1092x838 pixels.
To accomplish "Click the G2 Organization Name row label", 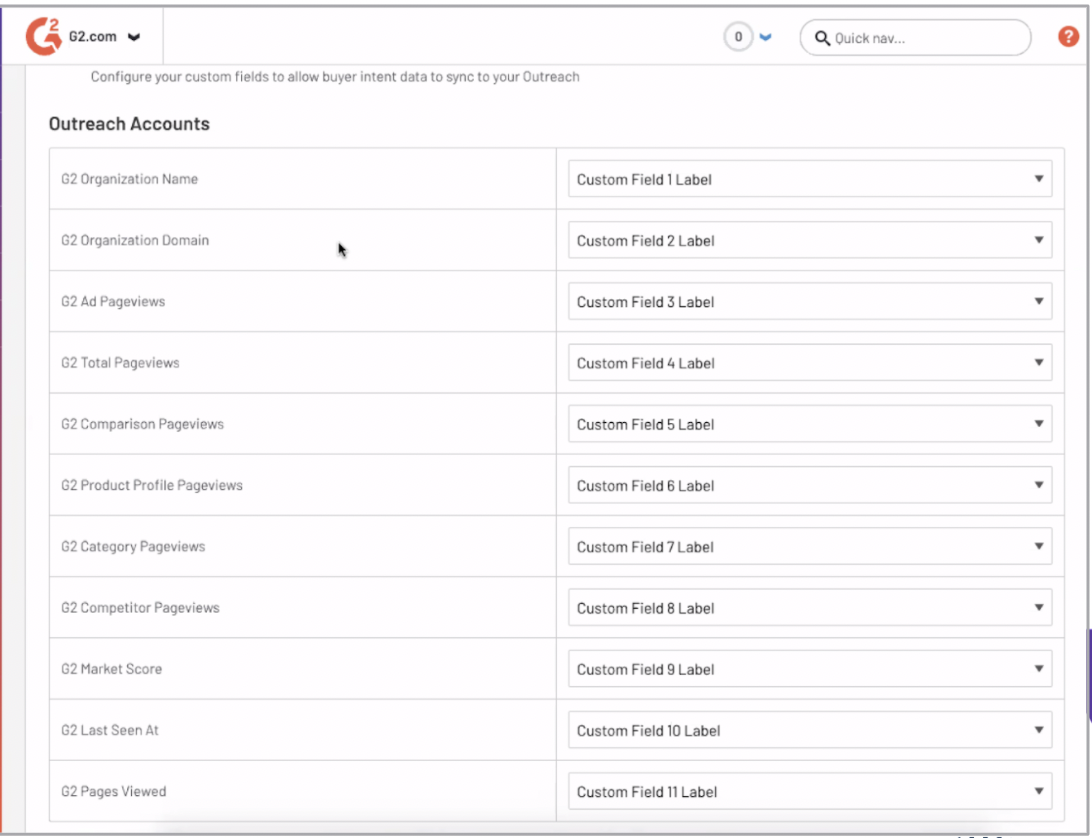I will click(129, 180).
